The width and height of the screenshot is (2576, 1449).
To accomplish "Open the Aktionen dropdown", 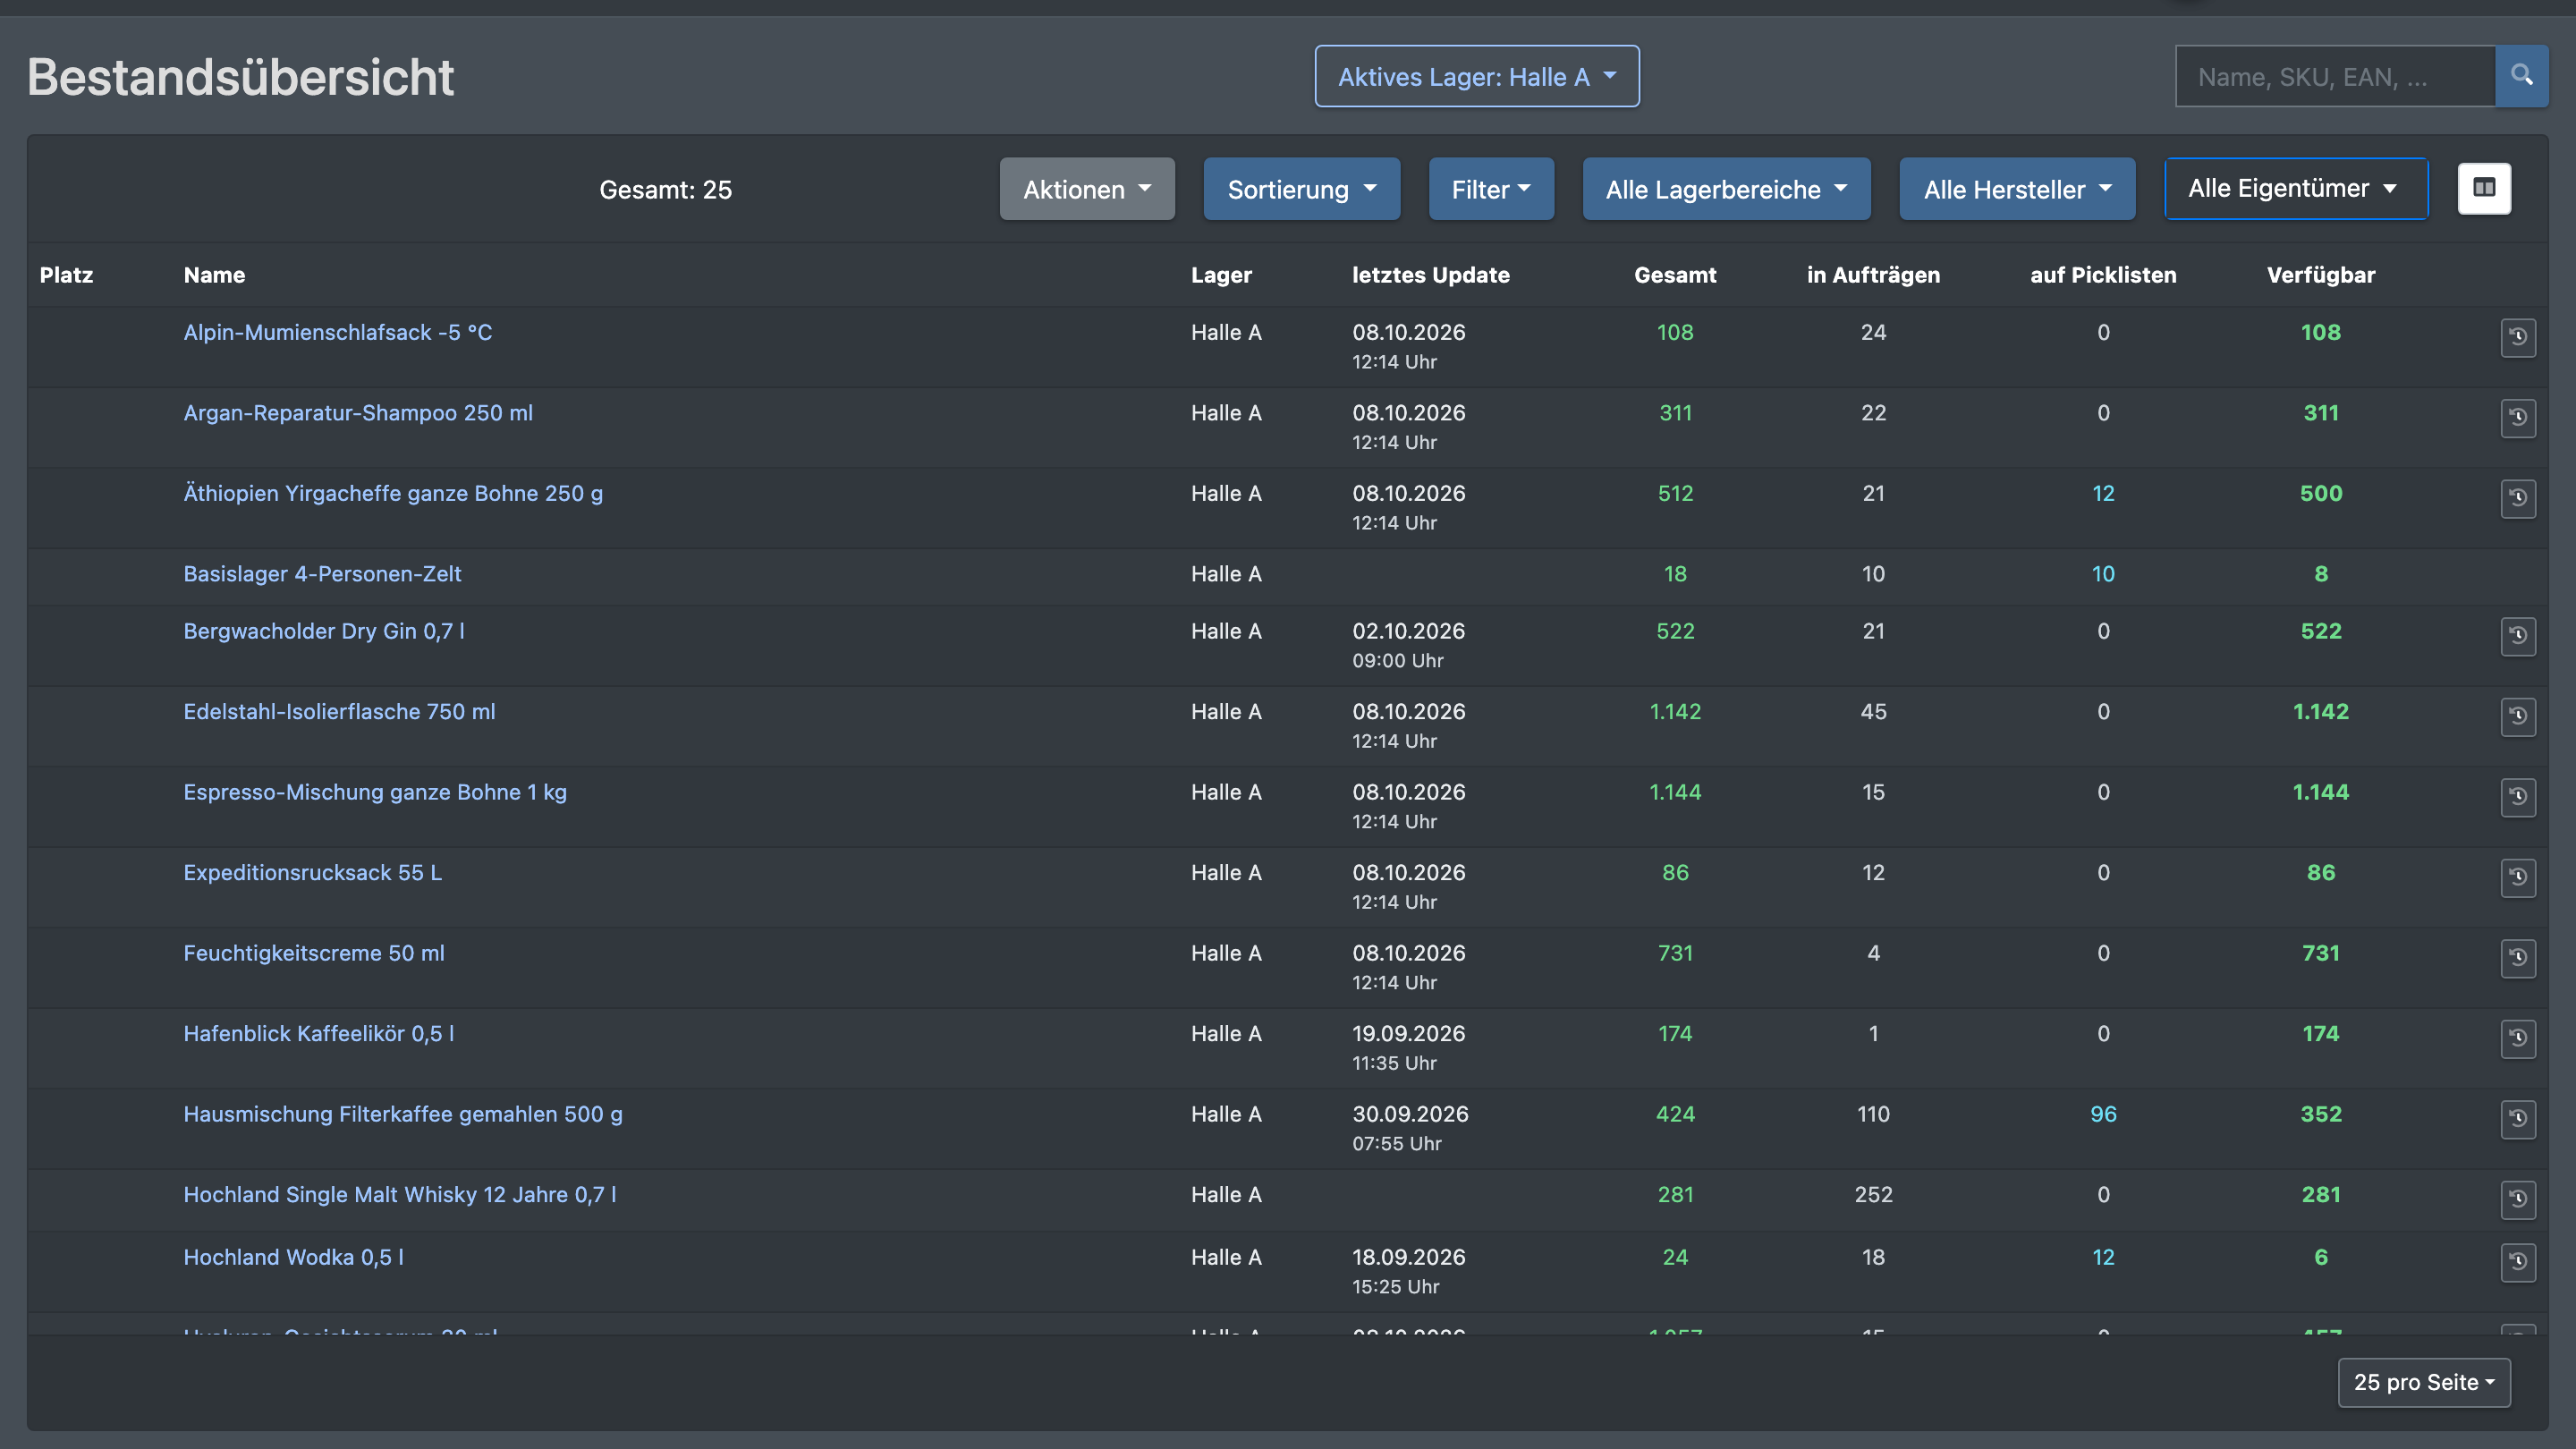I will (x=1087, y=189).
